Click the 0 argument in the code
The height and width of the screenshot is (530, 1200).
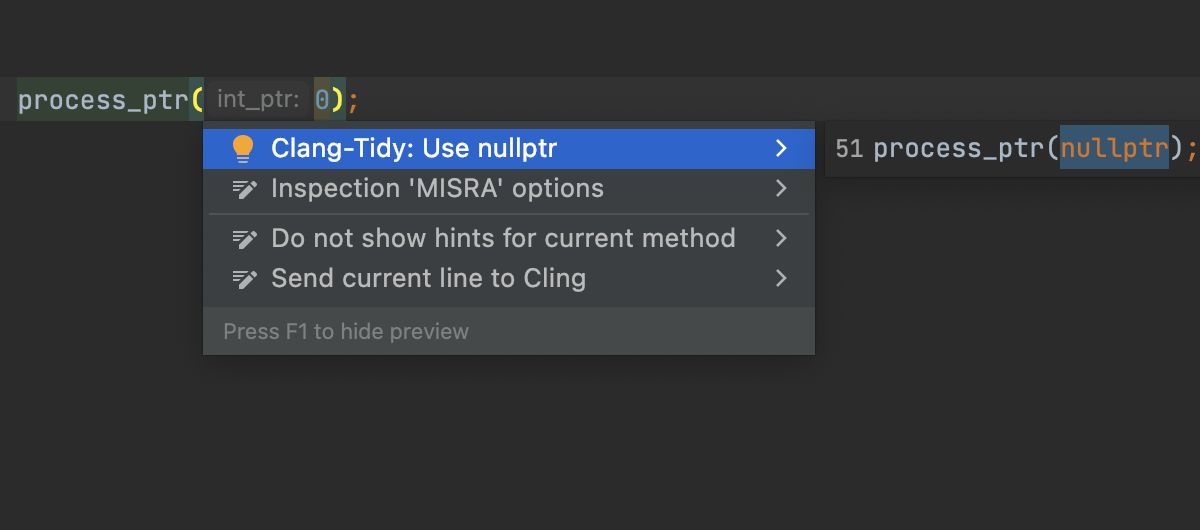point(322,100)
